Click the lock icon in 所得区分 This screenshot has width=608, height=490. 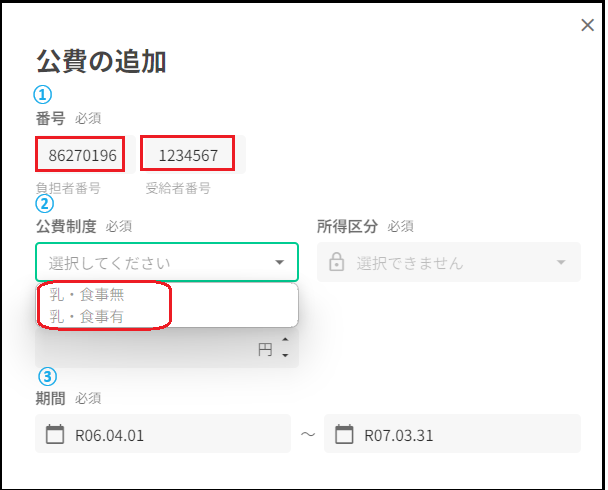336,263
